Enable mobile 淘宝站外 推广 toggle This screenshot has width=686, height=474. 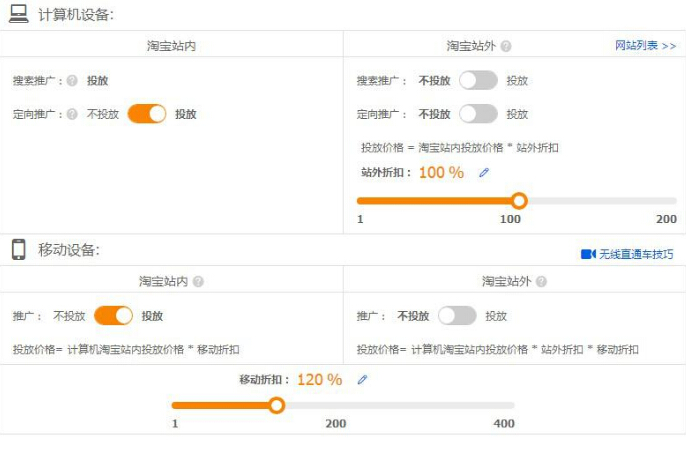pos(457,316)
